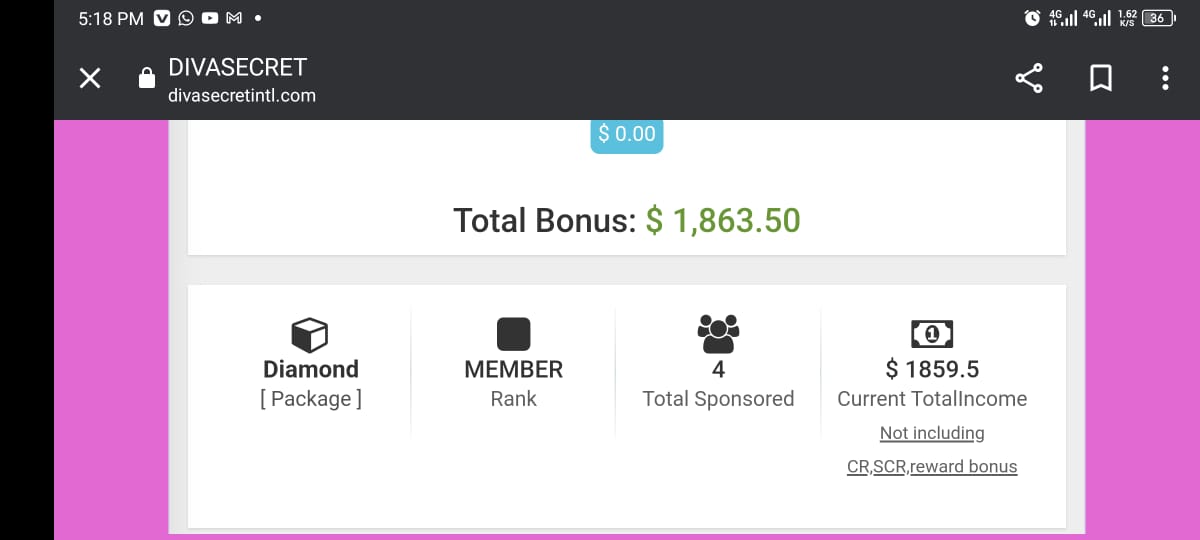Open the "Not including" link

pos(932,433)
